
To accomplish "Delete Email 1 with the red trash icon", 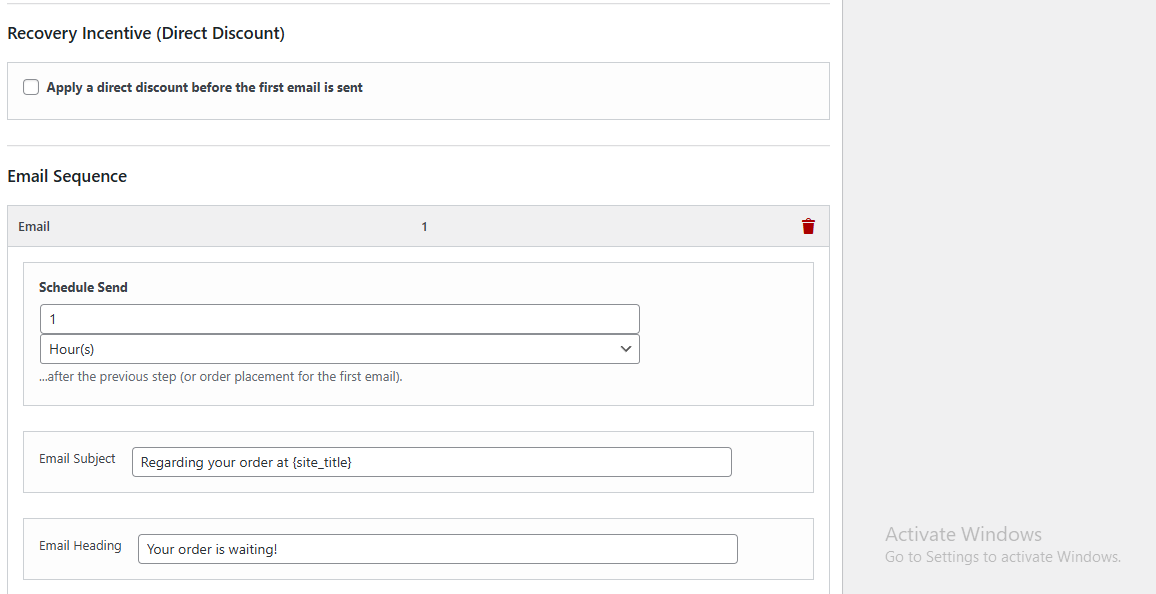I will pyautogui.click(x=808, y=226).
